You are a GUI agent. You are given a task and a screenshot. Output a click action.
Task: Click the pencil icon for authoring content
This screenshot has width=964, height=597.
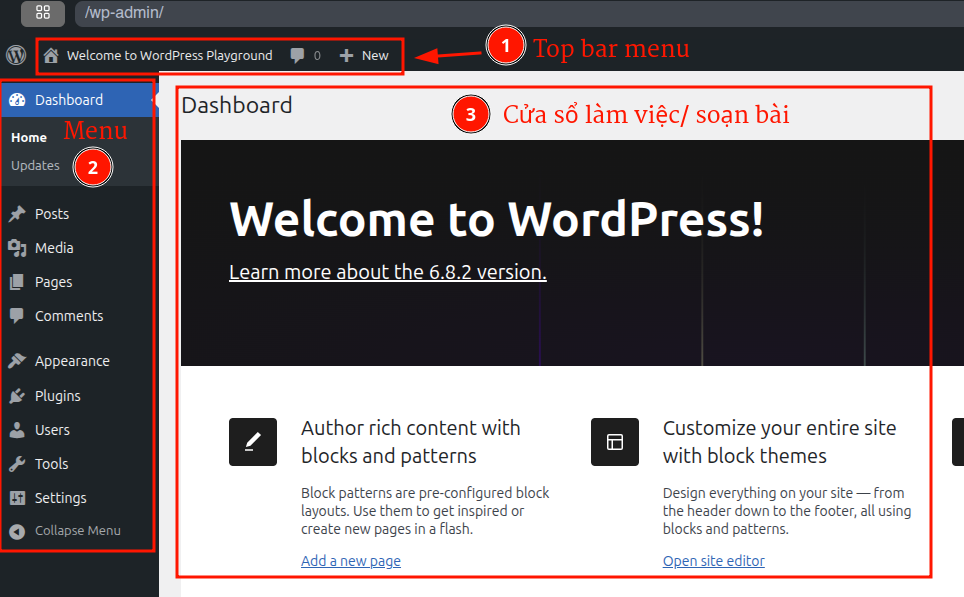click(253, 442)
